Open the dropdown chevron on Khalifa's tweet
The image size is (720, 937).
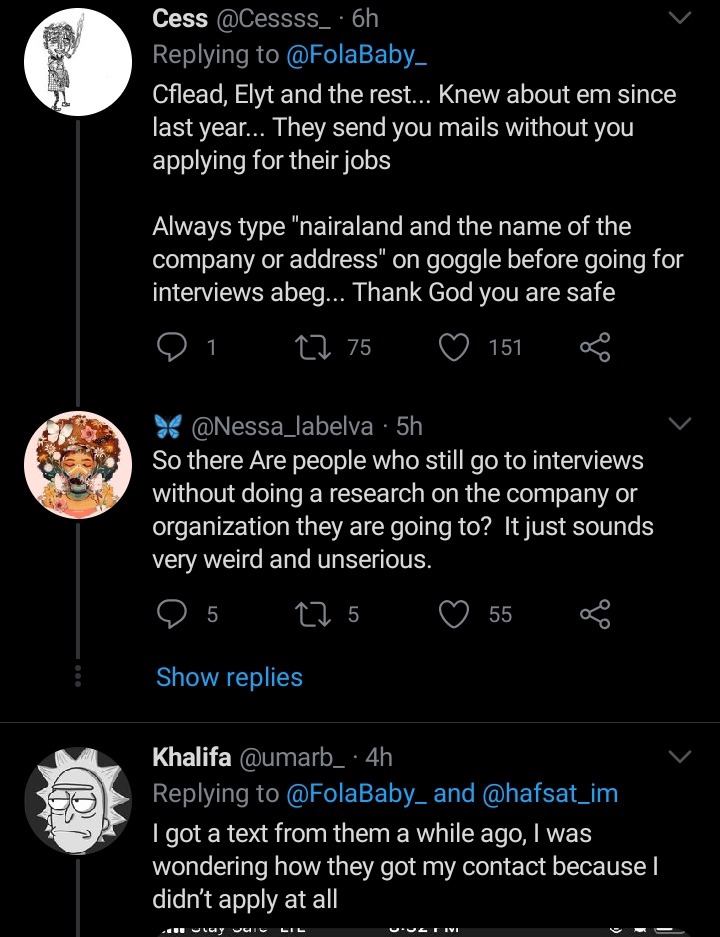coord(679,756)
